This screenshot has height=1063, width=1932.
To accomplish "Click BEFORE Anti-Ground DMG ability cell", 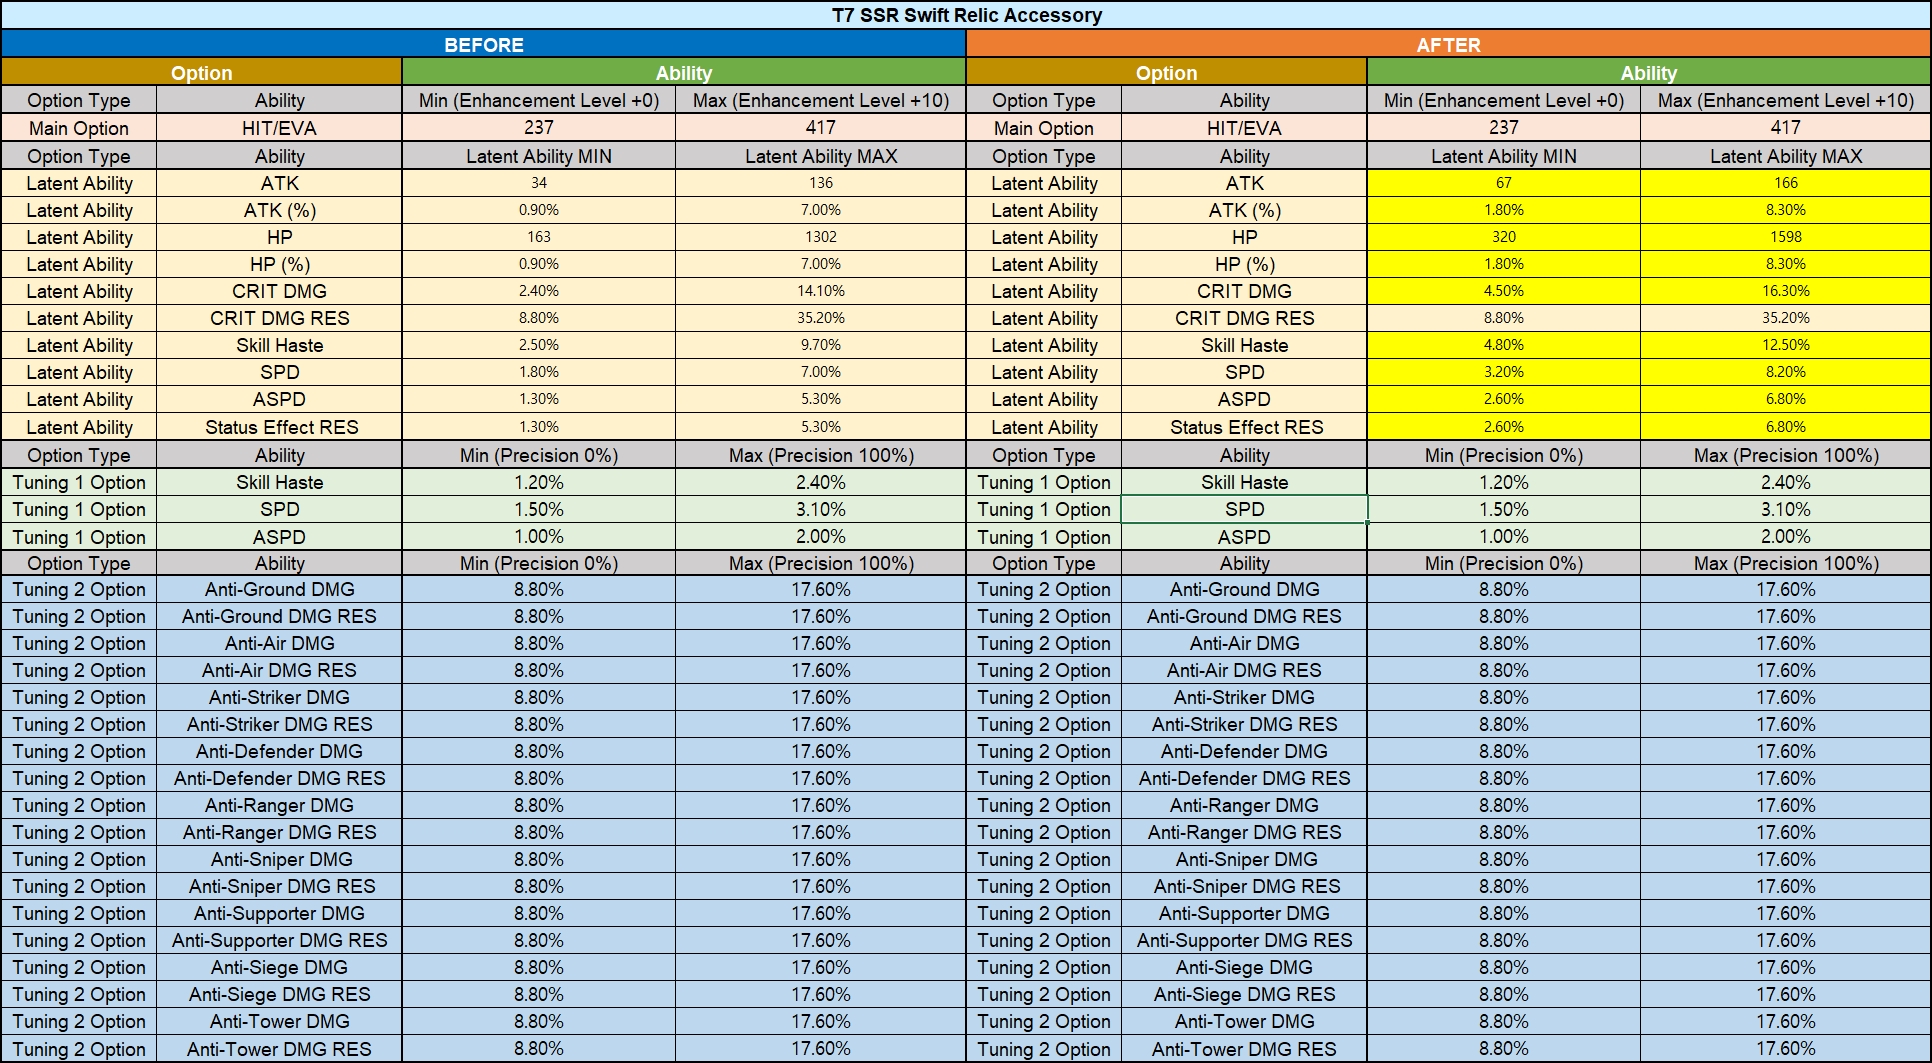I will coord(279,589).
